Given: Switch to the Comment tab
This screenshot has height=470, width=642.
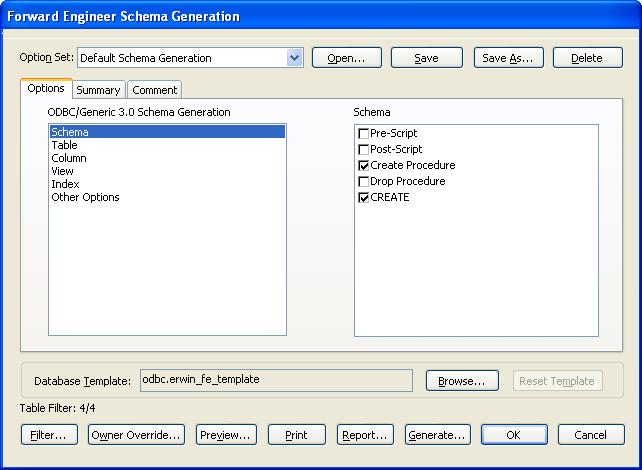Looking at the screenshot, I should tap(154, 90).
